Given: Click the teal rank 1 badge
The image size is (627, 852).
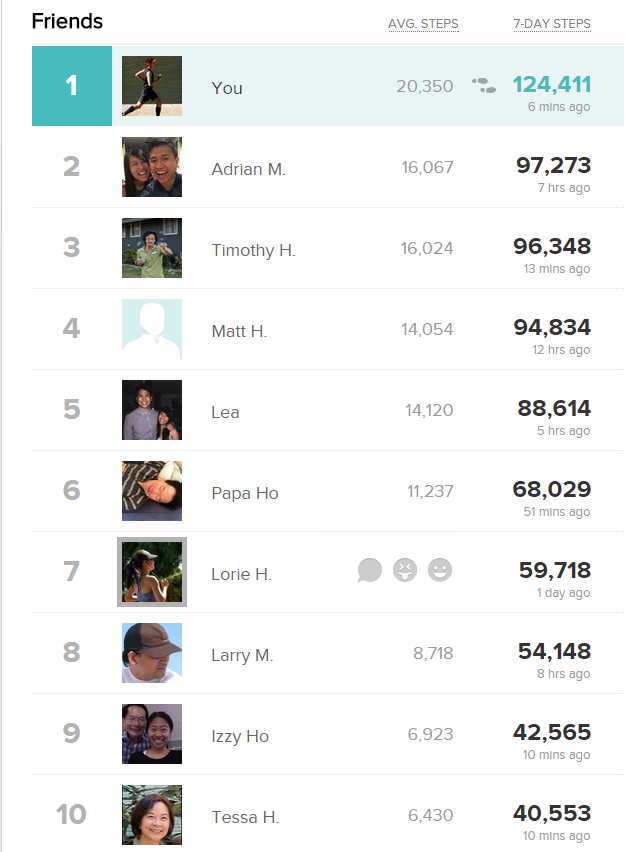Looking at the screenshot, I should click(x=72, y=86).
